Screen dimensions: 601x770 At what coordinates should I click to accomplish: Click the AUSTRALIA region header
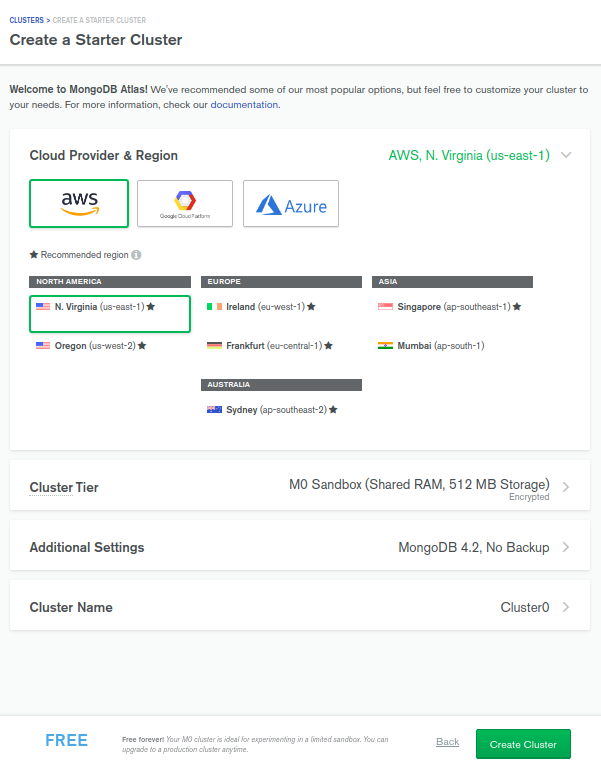(281, 385)
